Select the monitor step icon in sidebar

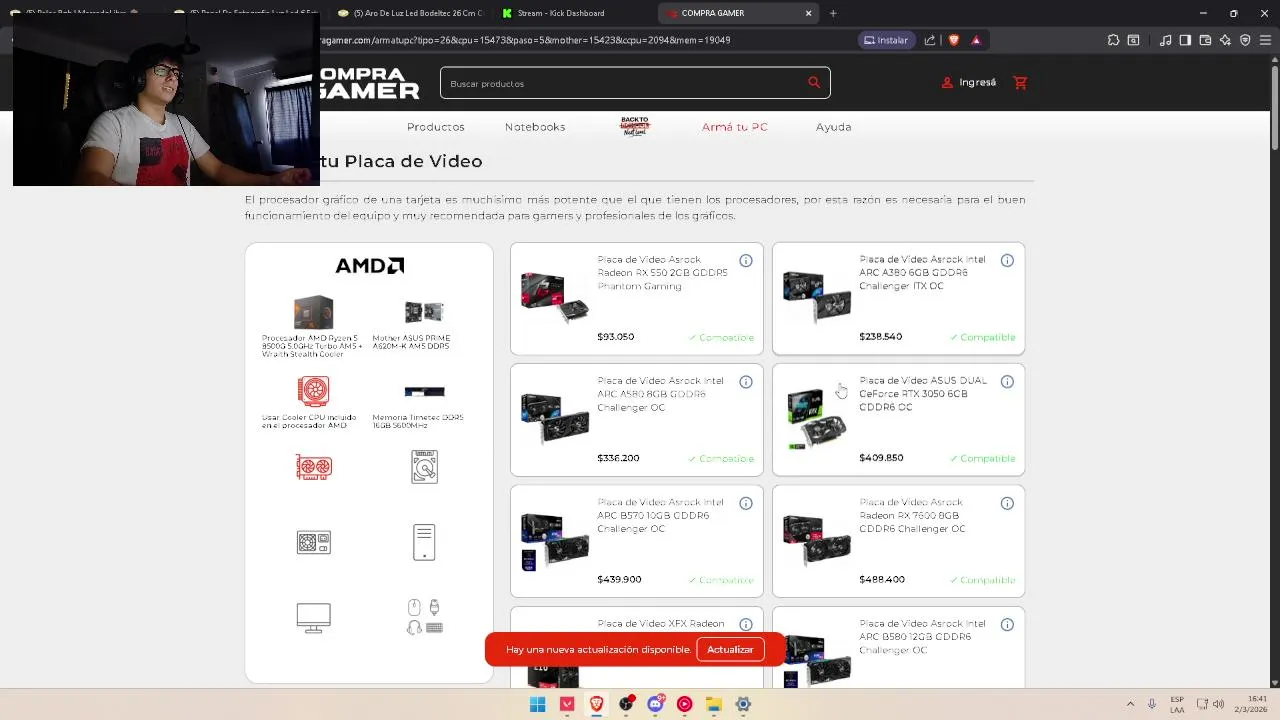coord(314,618)
